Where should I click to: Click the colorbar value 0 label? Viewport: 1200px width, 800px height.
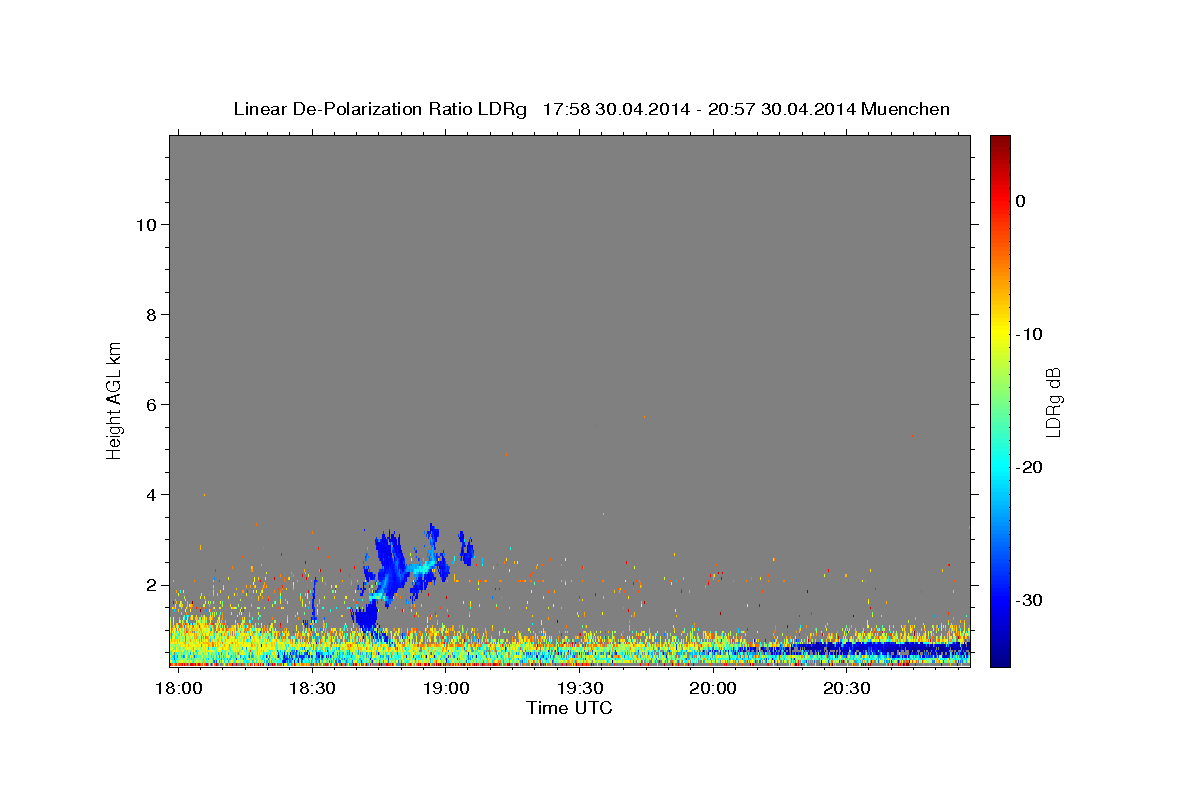(x=1021, y=201)
